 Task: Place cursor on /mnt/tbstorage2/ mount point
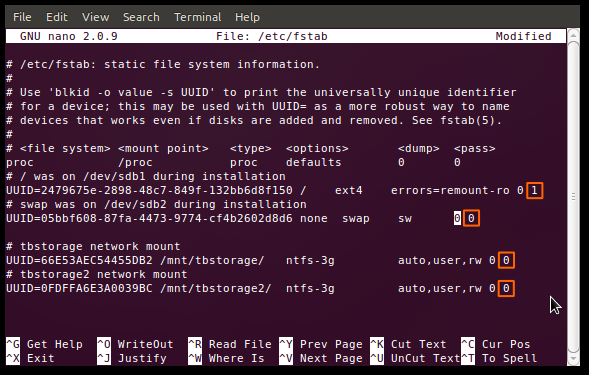pyautogui.click(x=216, y=289)
